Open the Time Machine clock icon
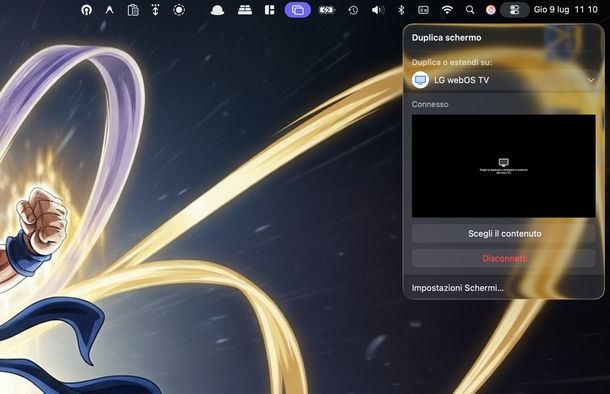The image size is (610, 394). coord(353,10)
